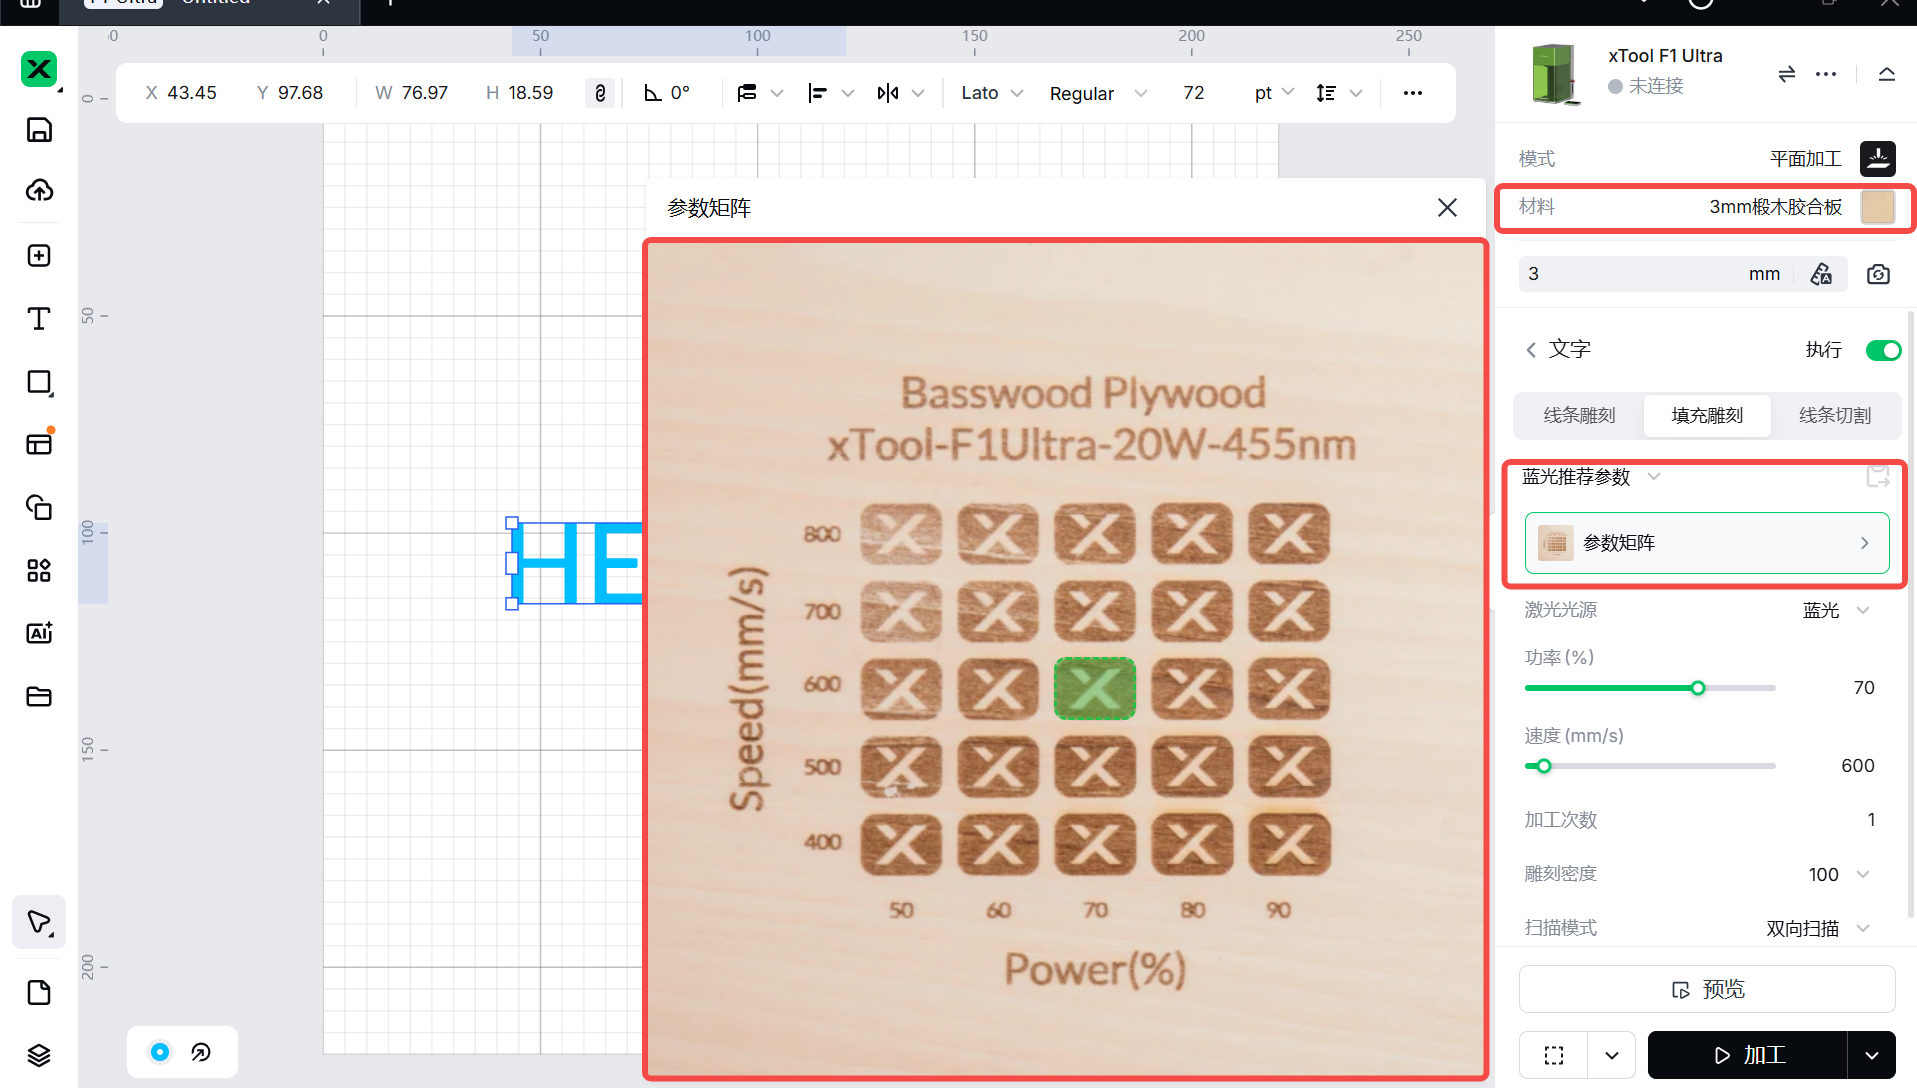This screenshot has width=1917, height=1088.
Task: Toggle the aspect ratio lock
Action: 600,93
